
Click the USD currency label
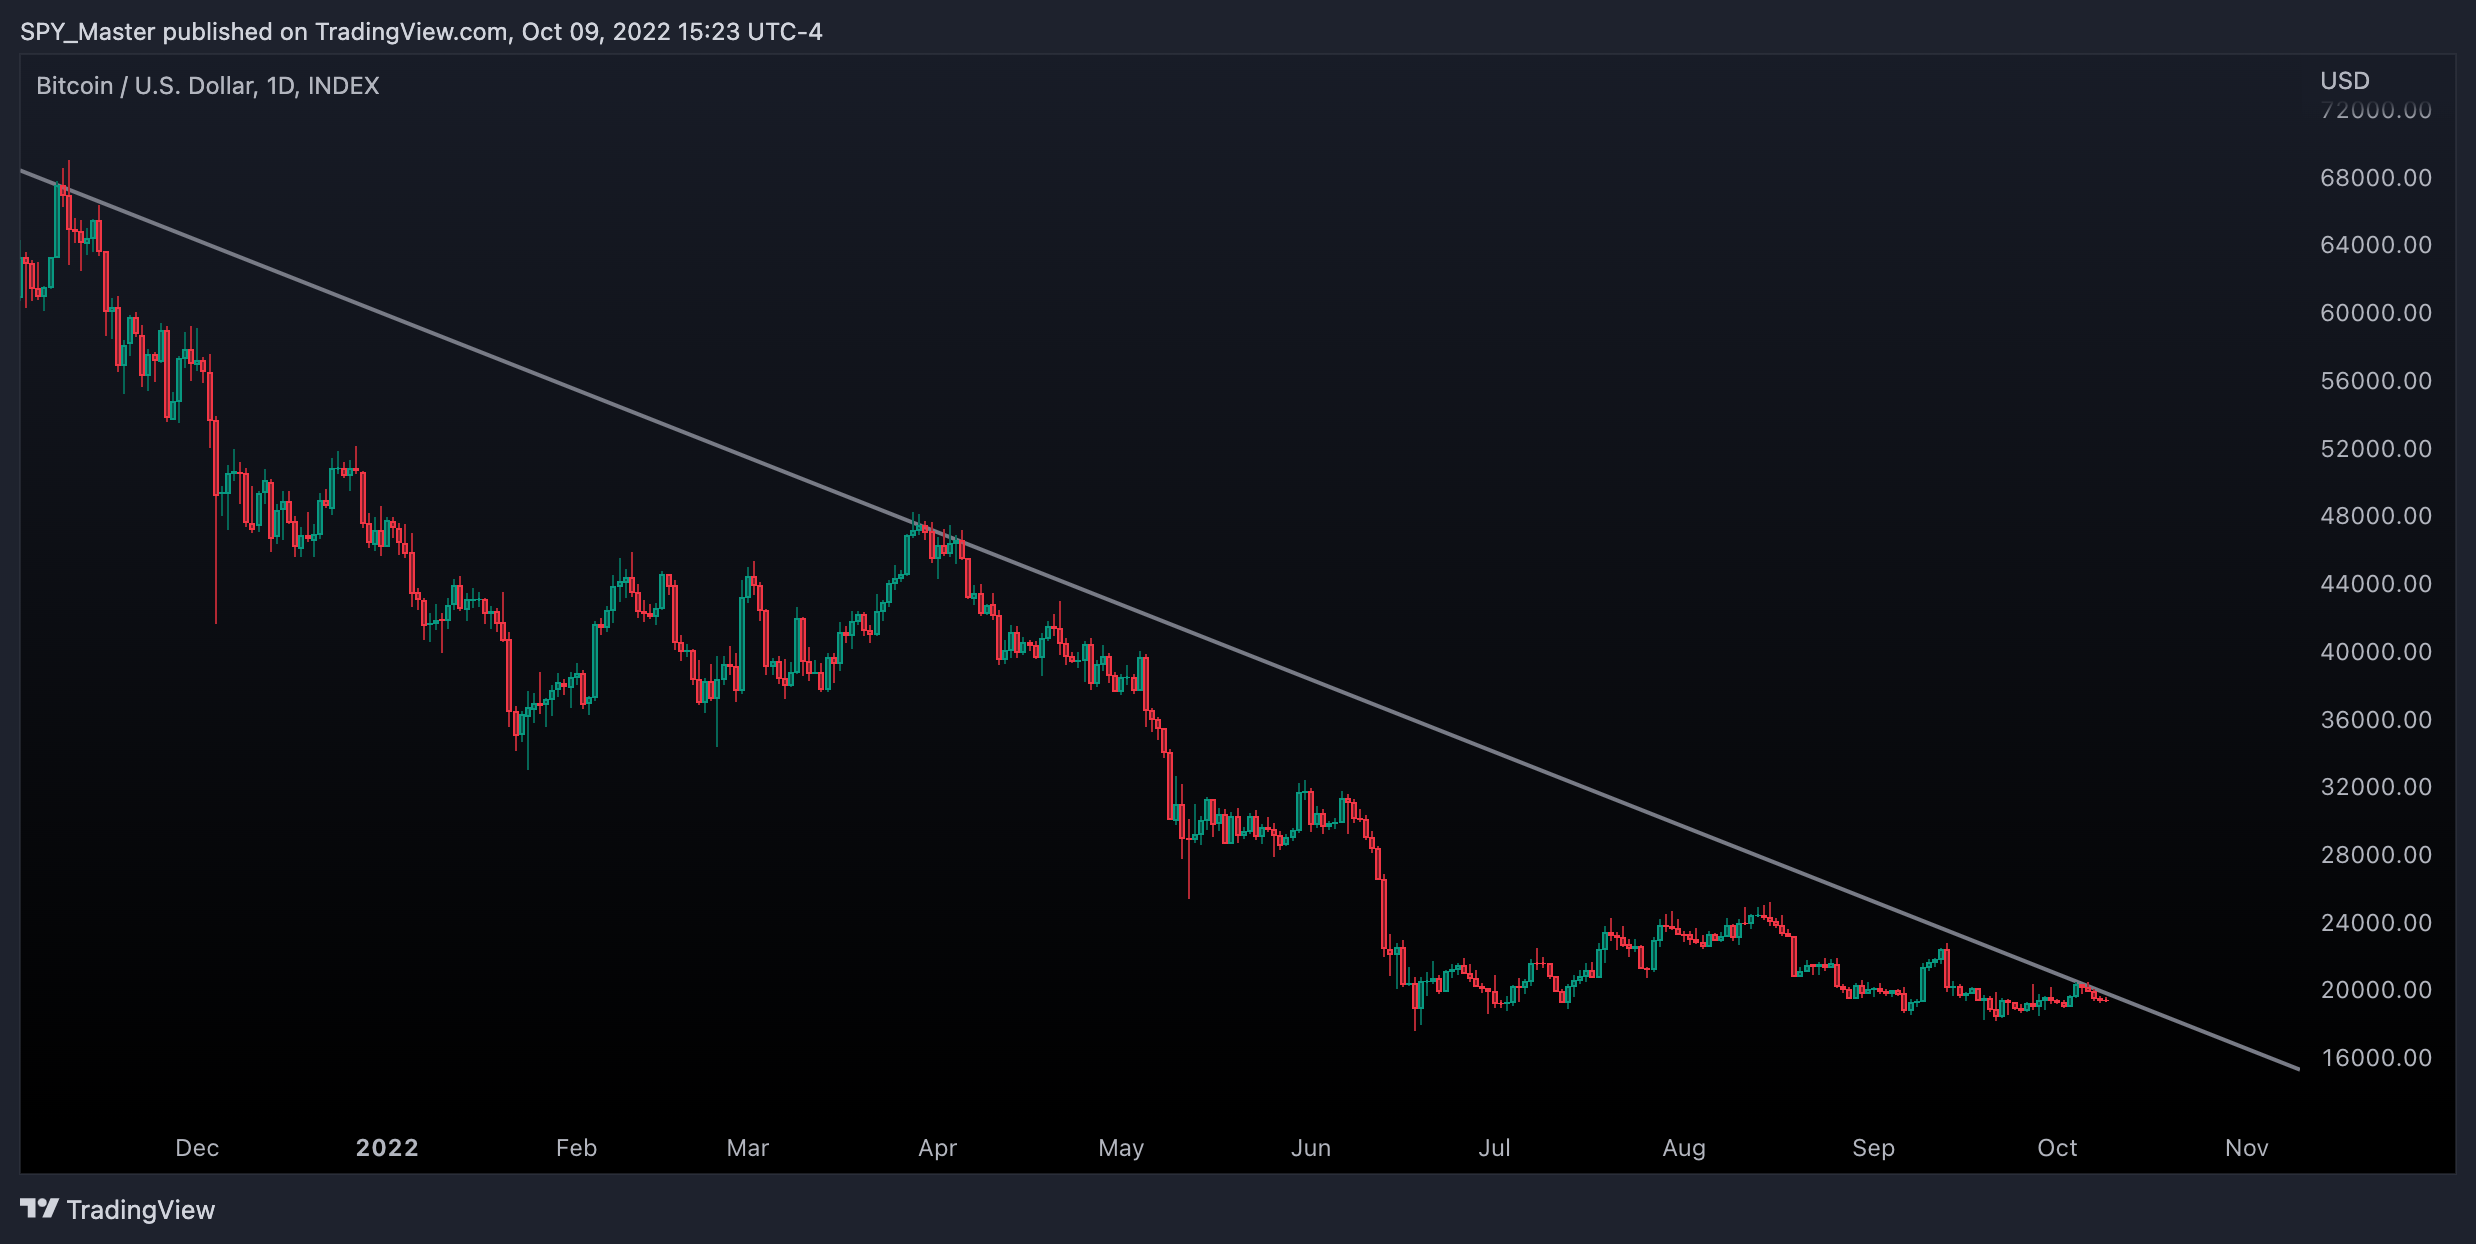tap(2345, 81)
